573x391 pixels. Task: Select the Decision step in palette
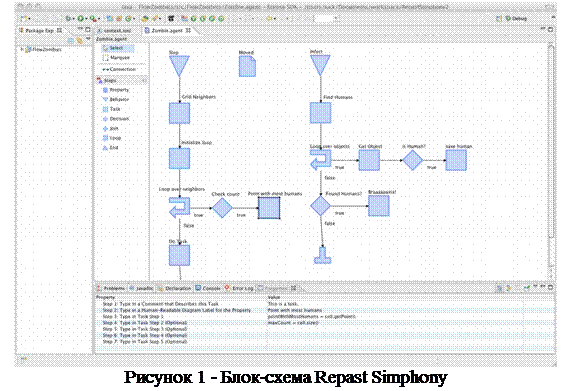tap(116, 119)
